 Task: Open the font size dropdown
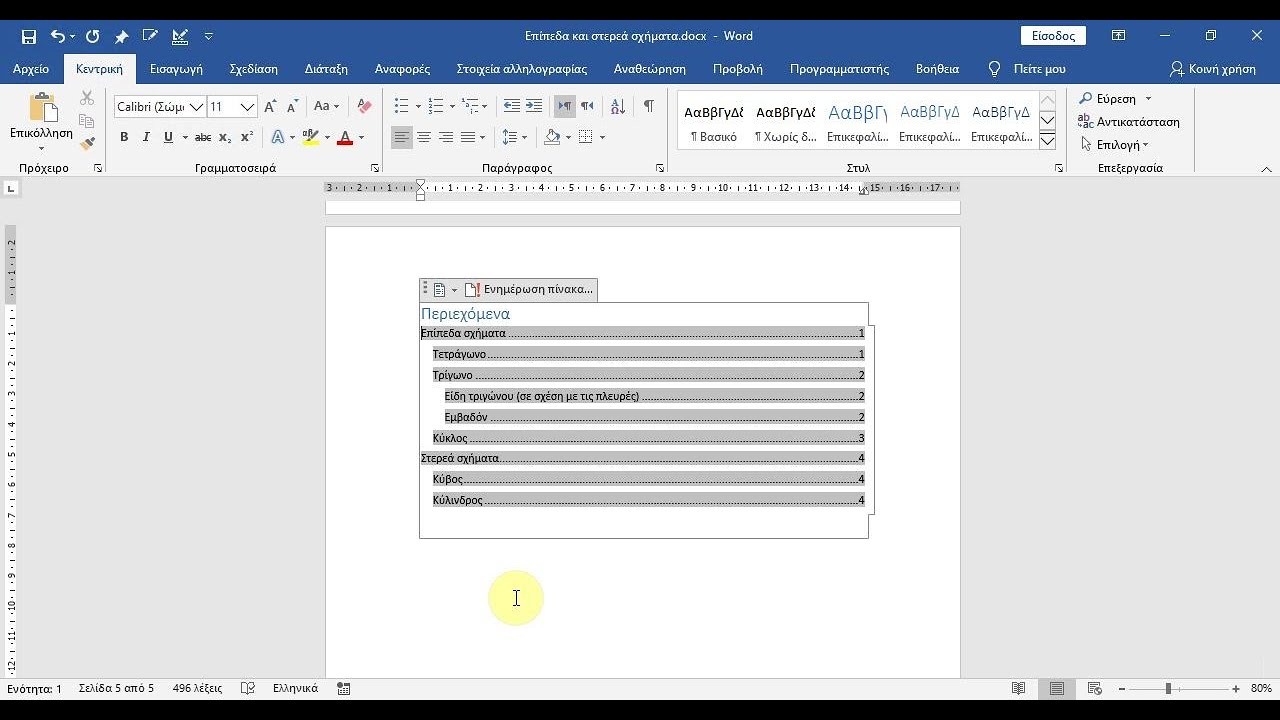(247, 107)
